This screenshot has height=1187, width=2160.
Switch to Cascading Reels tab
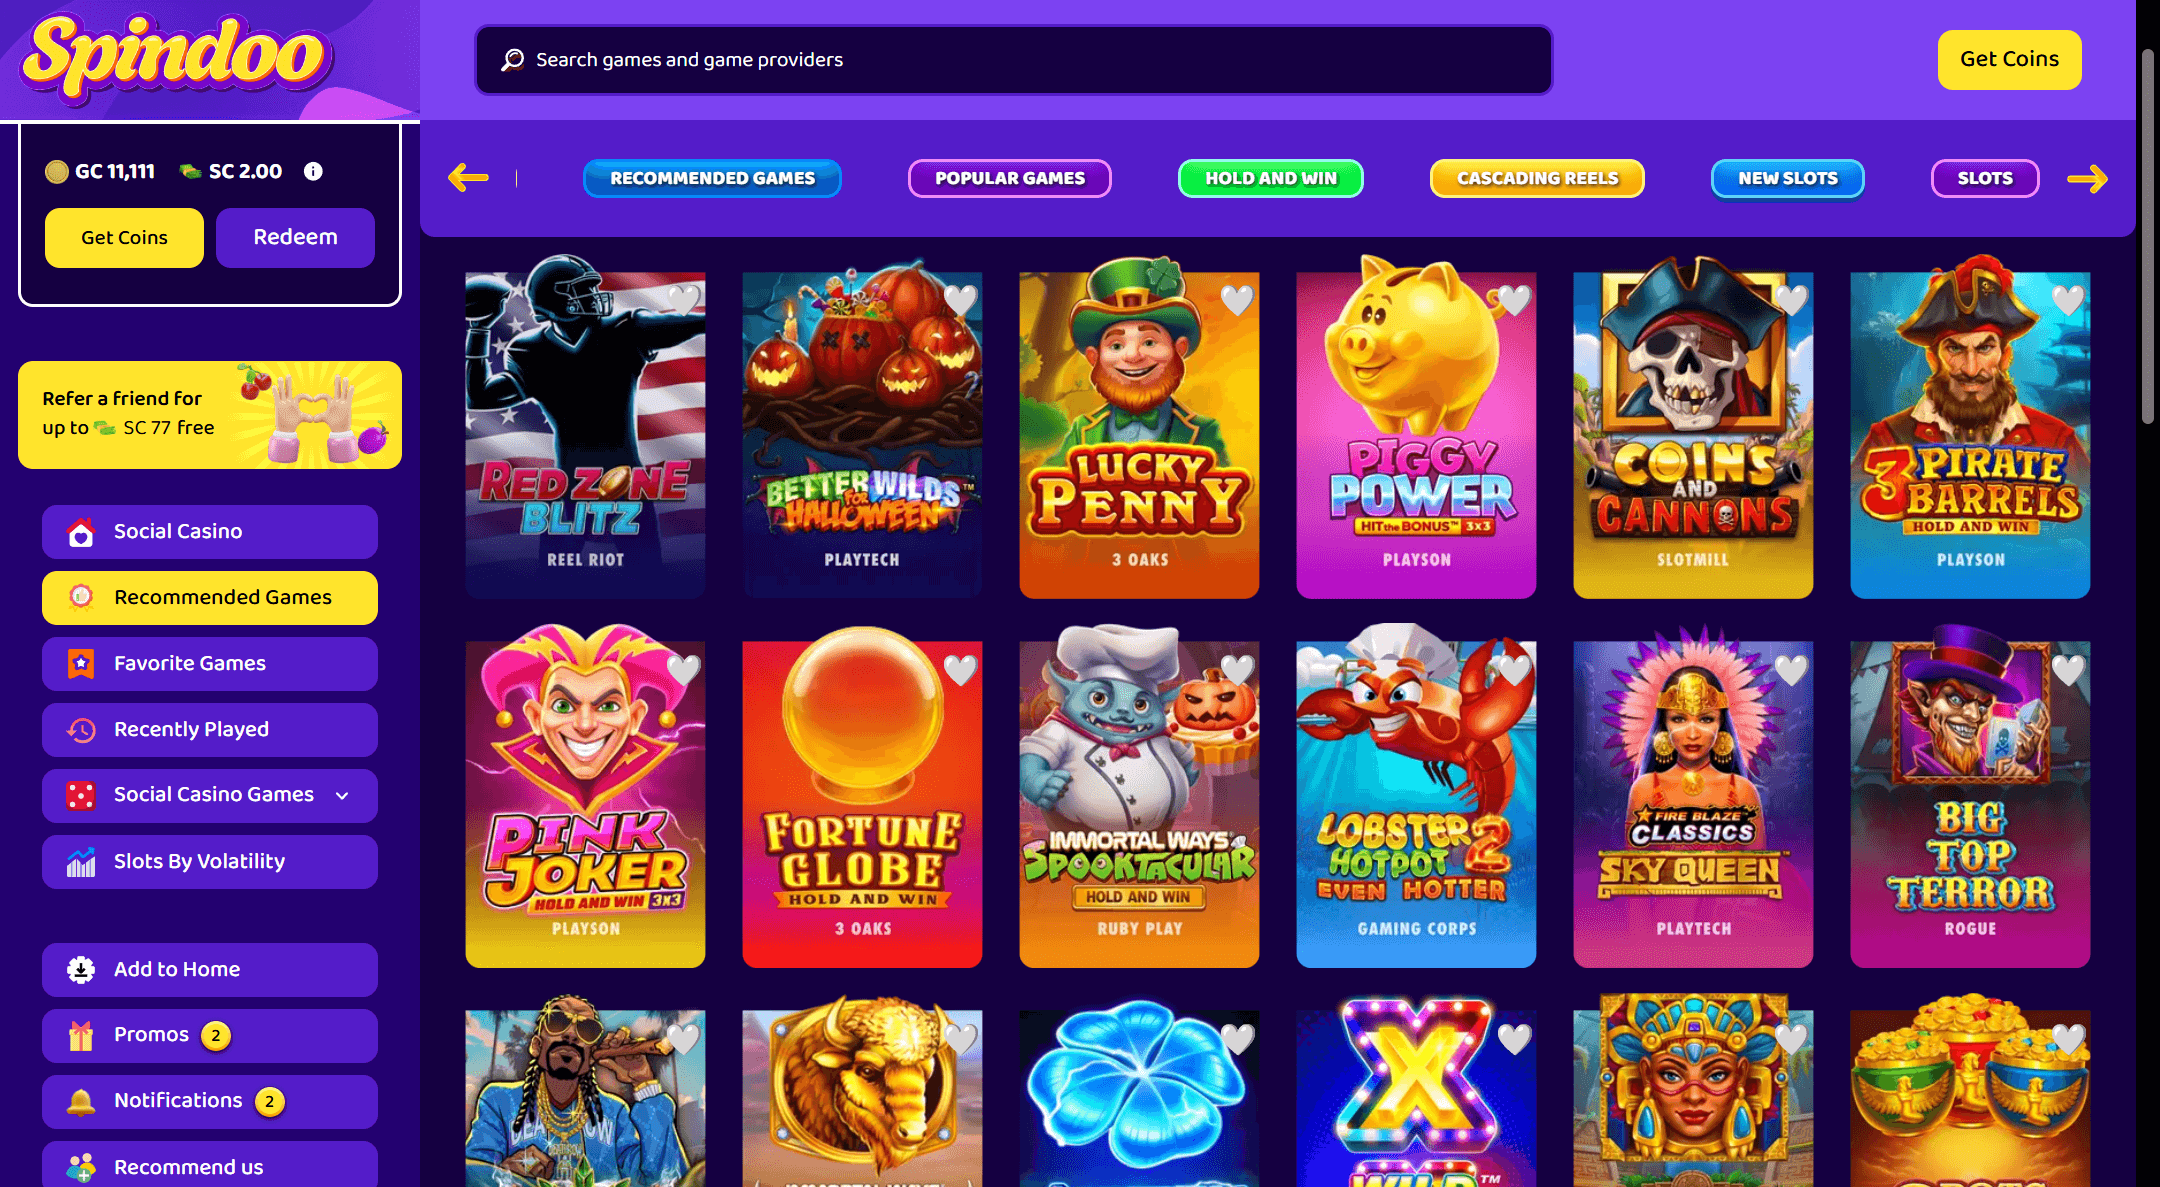point(1537,178)
